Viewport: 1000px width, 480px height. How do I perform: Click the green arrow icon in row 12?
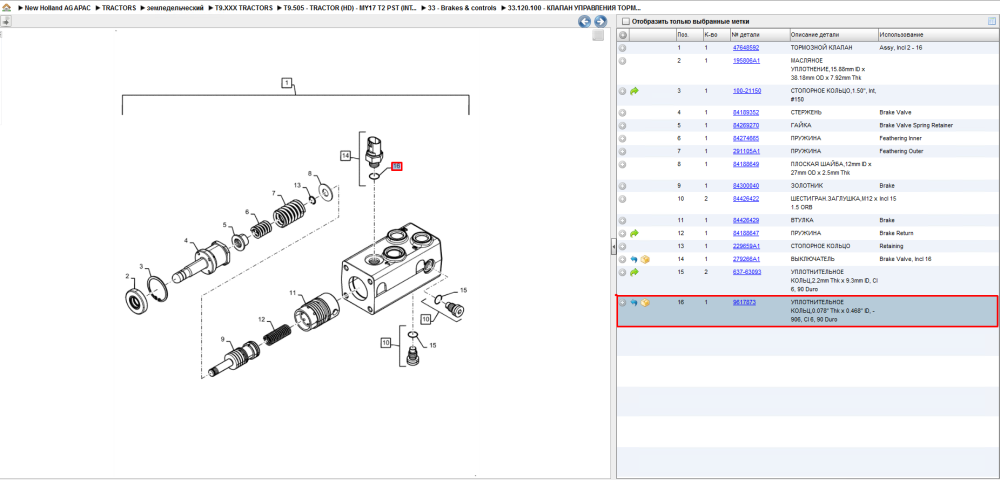[x=634, y=233]
